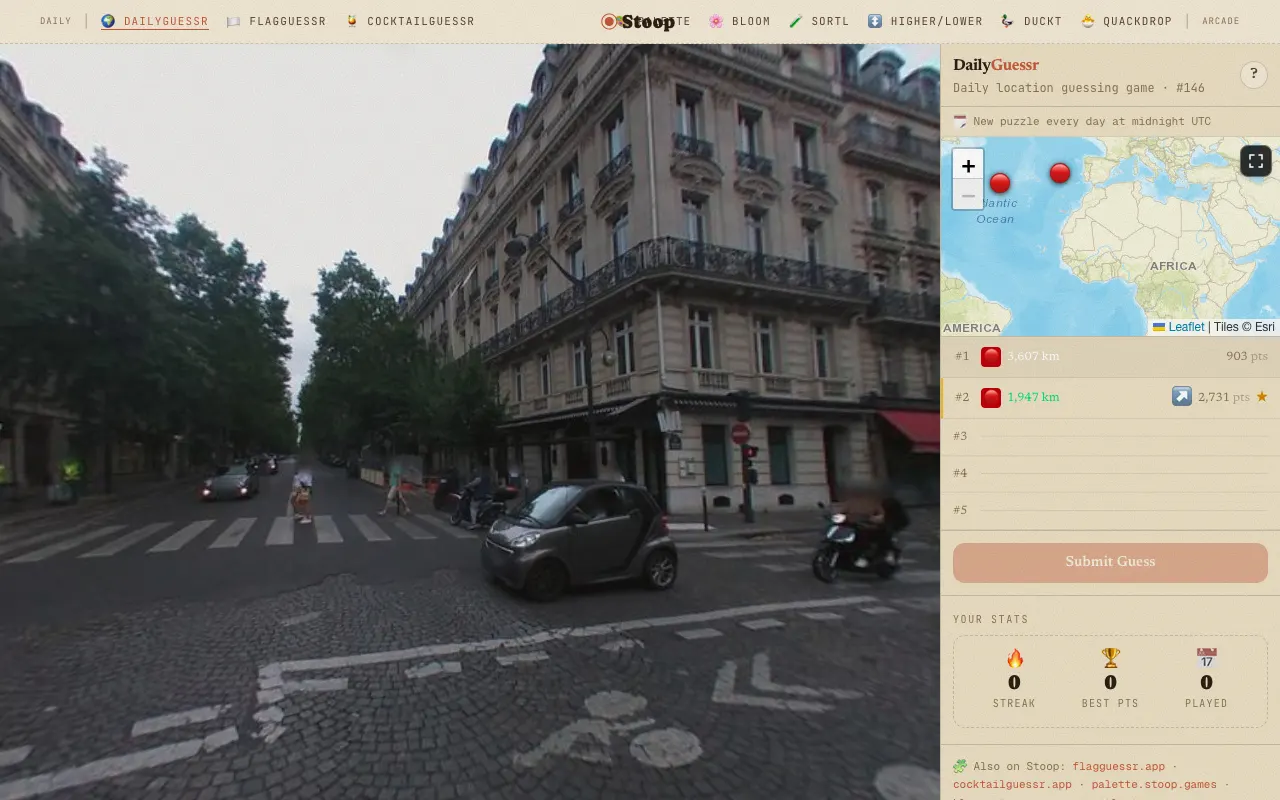Click the "3,607 km" distance text
The height and width of the screenshot is (800, 1280).
coord(1033,356)
